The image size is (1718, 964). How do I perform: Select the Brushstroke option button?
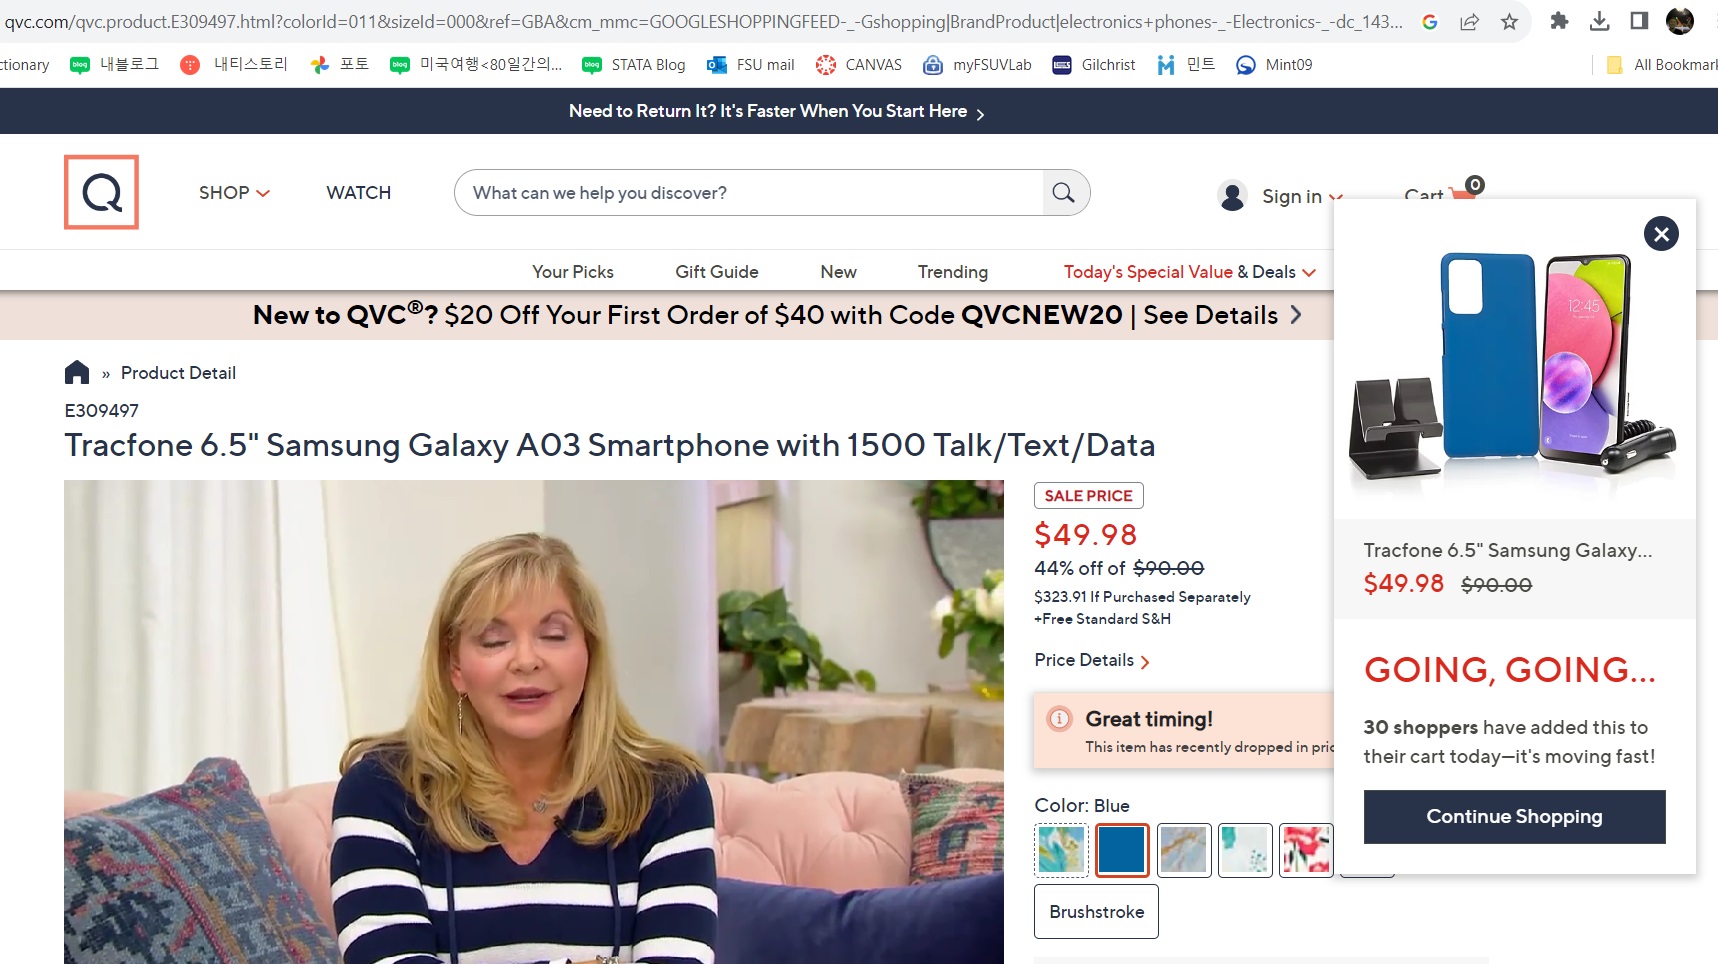click(1096, 911)
